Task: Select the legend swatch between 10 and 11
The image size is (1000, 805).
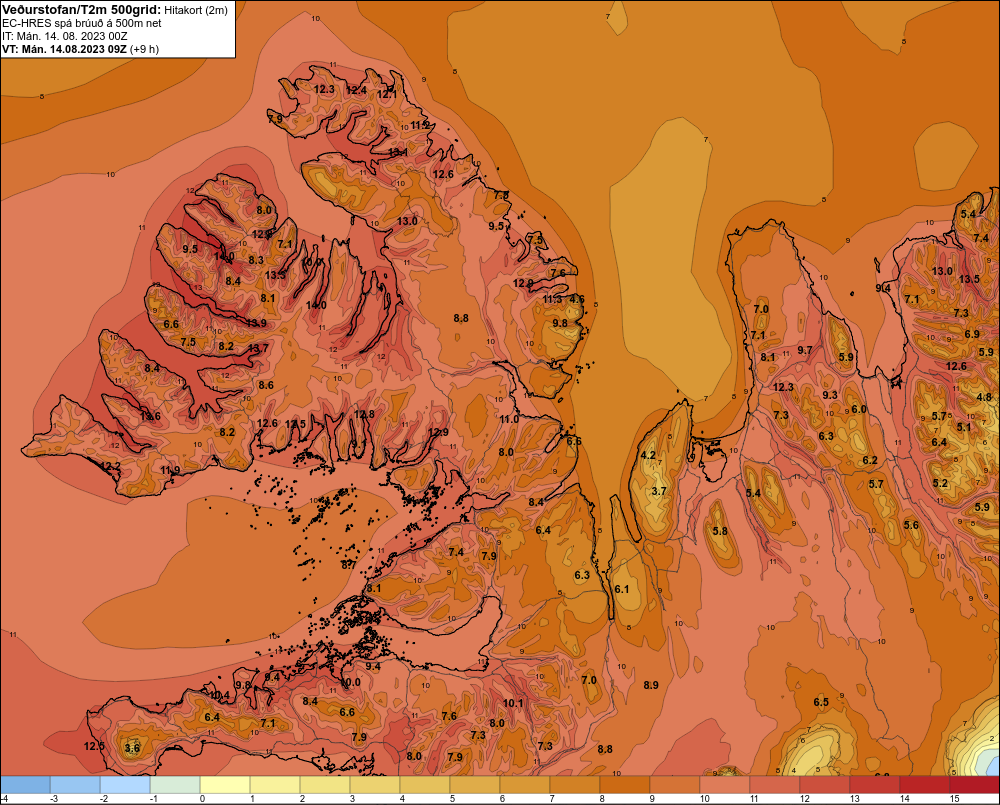Action: [725, 785]
